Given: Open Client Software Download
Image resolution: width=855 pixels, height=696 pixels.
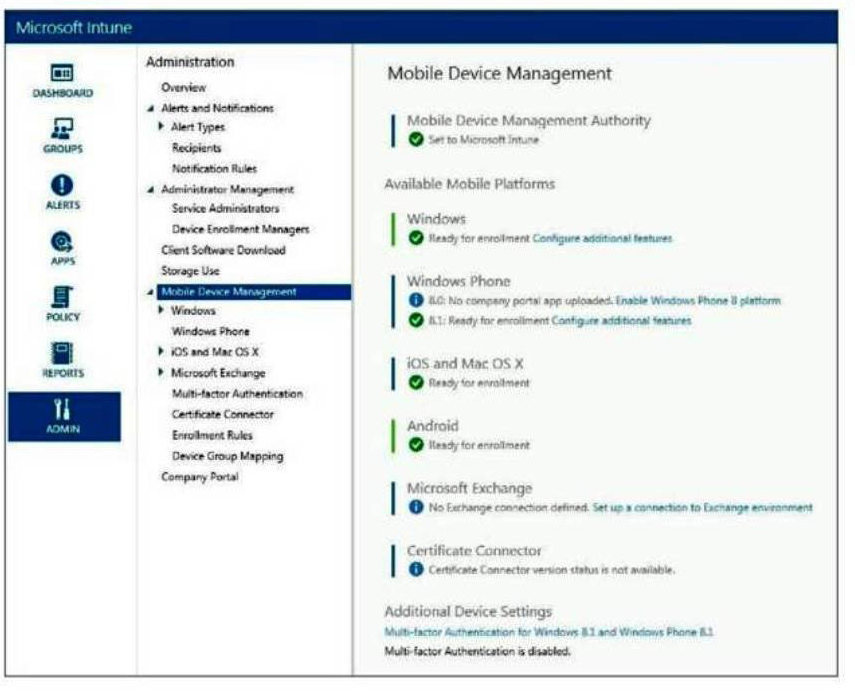Looking at the screenshot, I should tap(223, 250).
